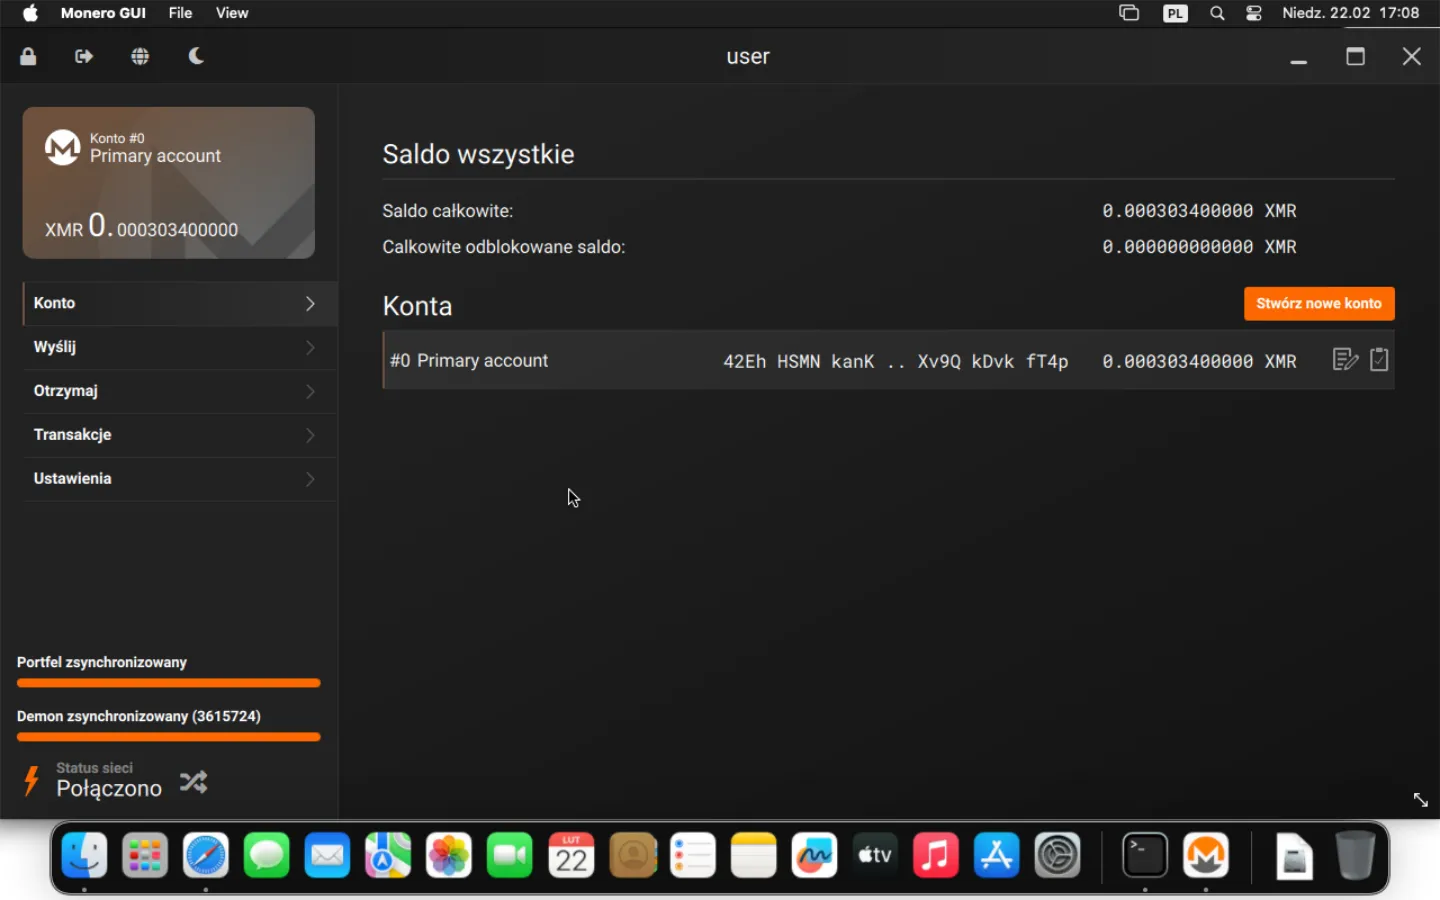This screenshot has width=1440, height=900.
Task: Click the chevron next to Ustawienia
Action: tap(310, 479)
